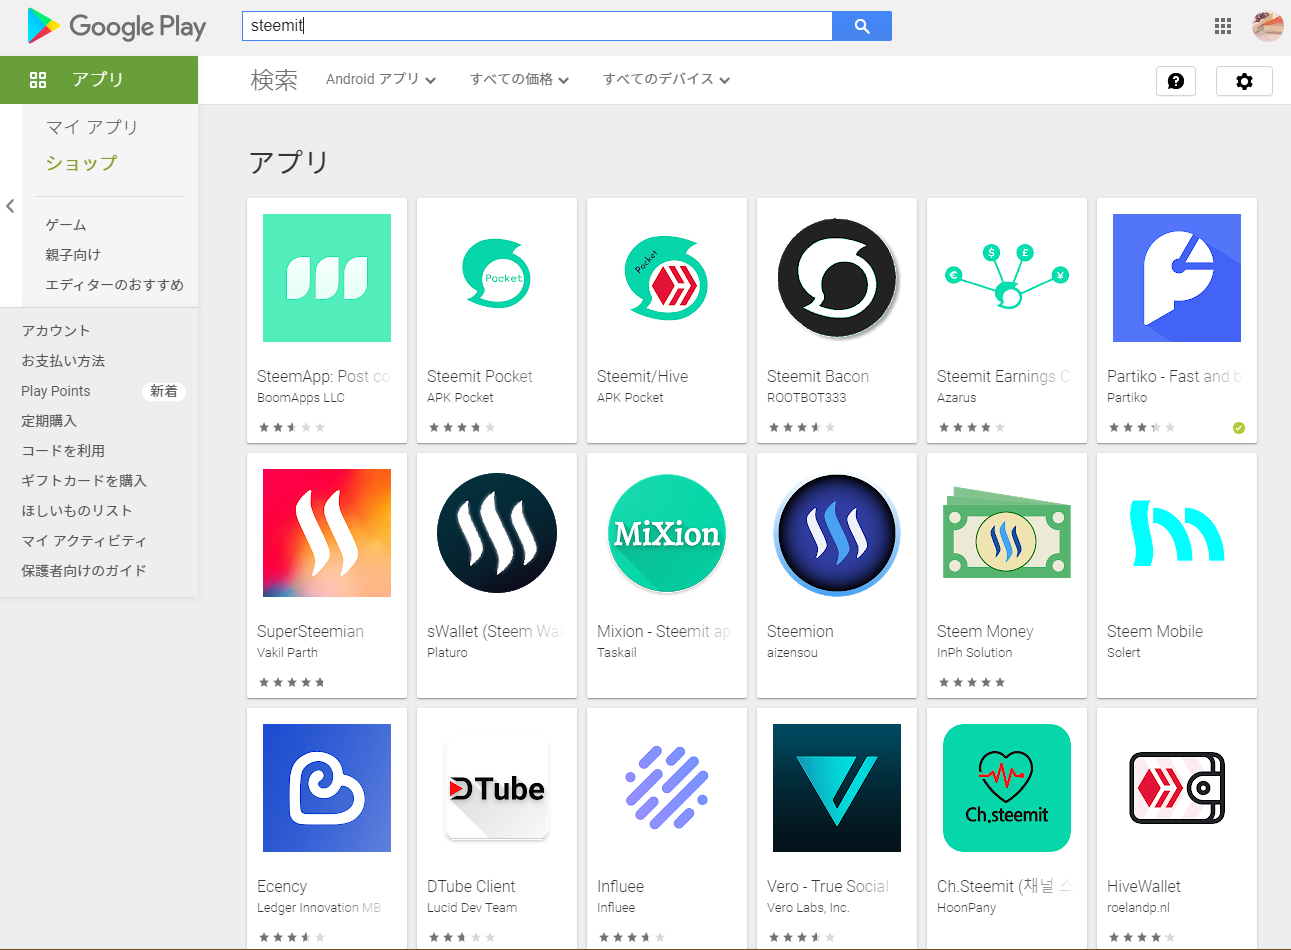The width and height of the screenshot is (1291, 950).
Task: Open Ch.Steemit app icon
Action: [x=1007, y=788]
